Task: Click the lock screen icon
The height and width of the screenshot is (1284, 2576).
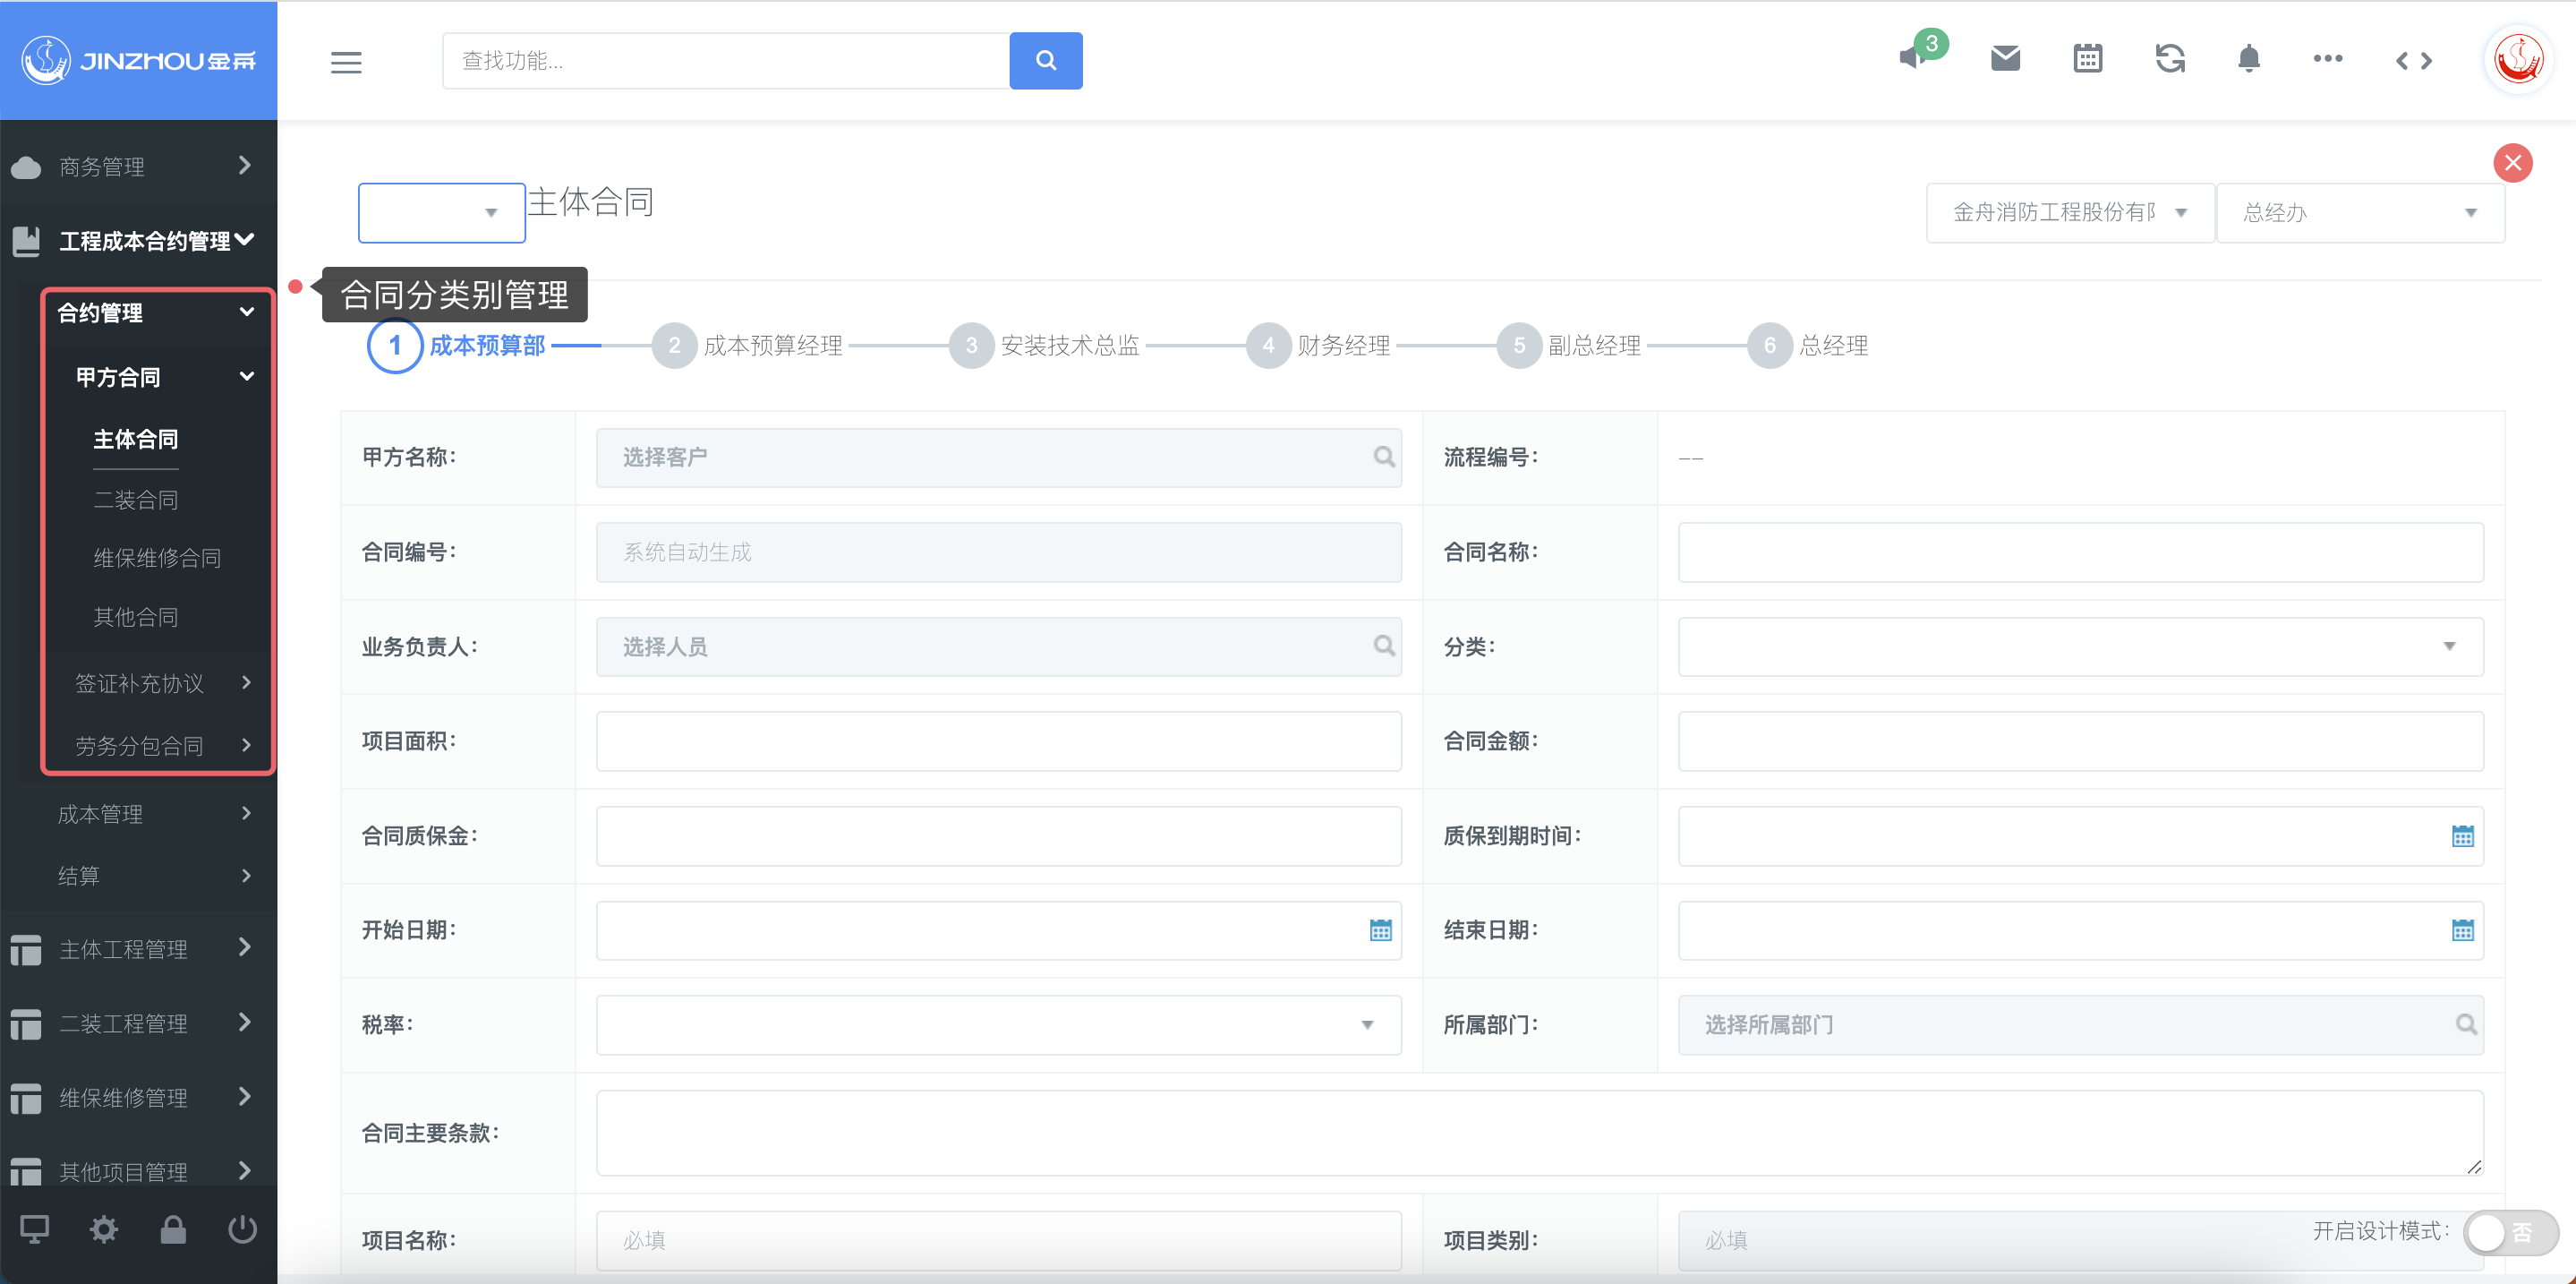Action: [x=173, y=1229]
